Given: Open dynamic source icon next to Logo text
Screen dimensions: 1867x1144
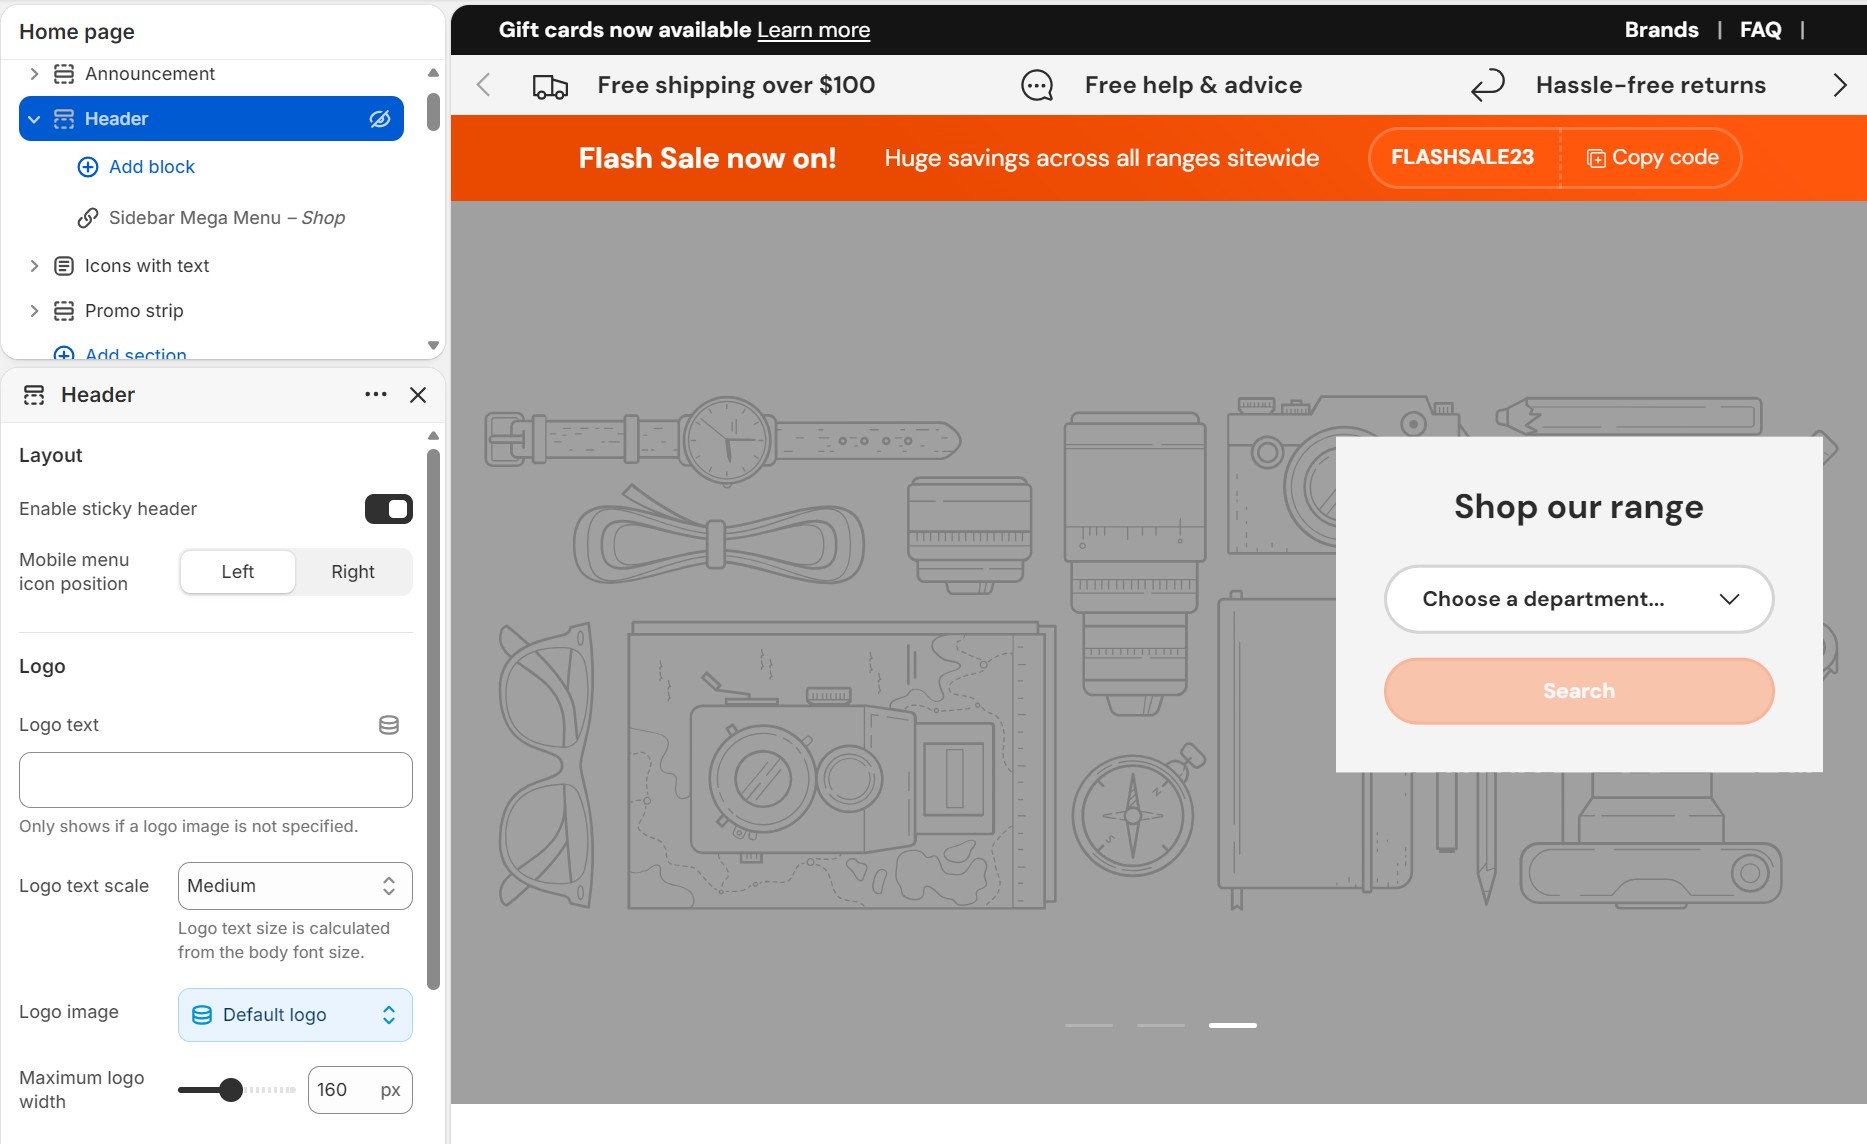Looking at the screenshot, I should (x=389, y=725).
